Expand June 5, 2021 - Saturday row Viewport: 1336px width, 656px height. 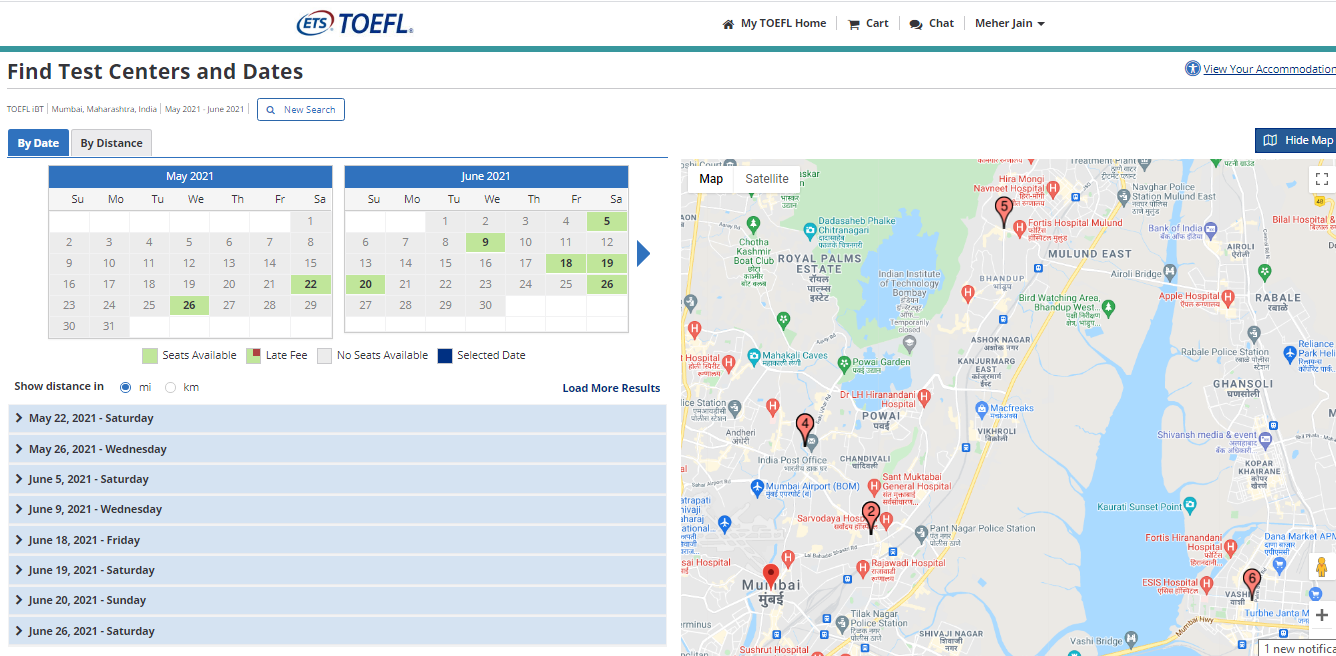coord(337,479)
